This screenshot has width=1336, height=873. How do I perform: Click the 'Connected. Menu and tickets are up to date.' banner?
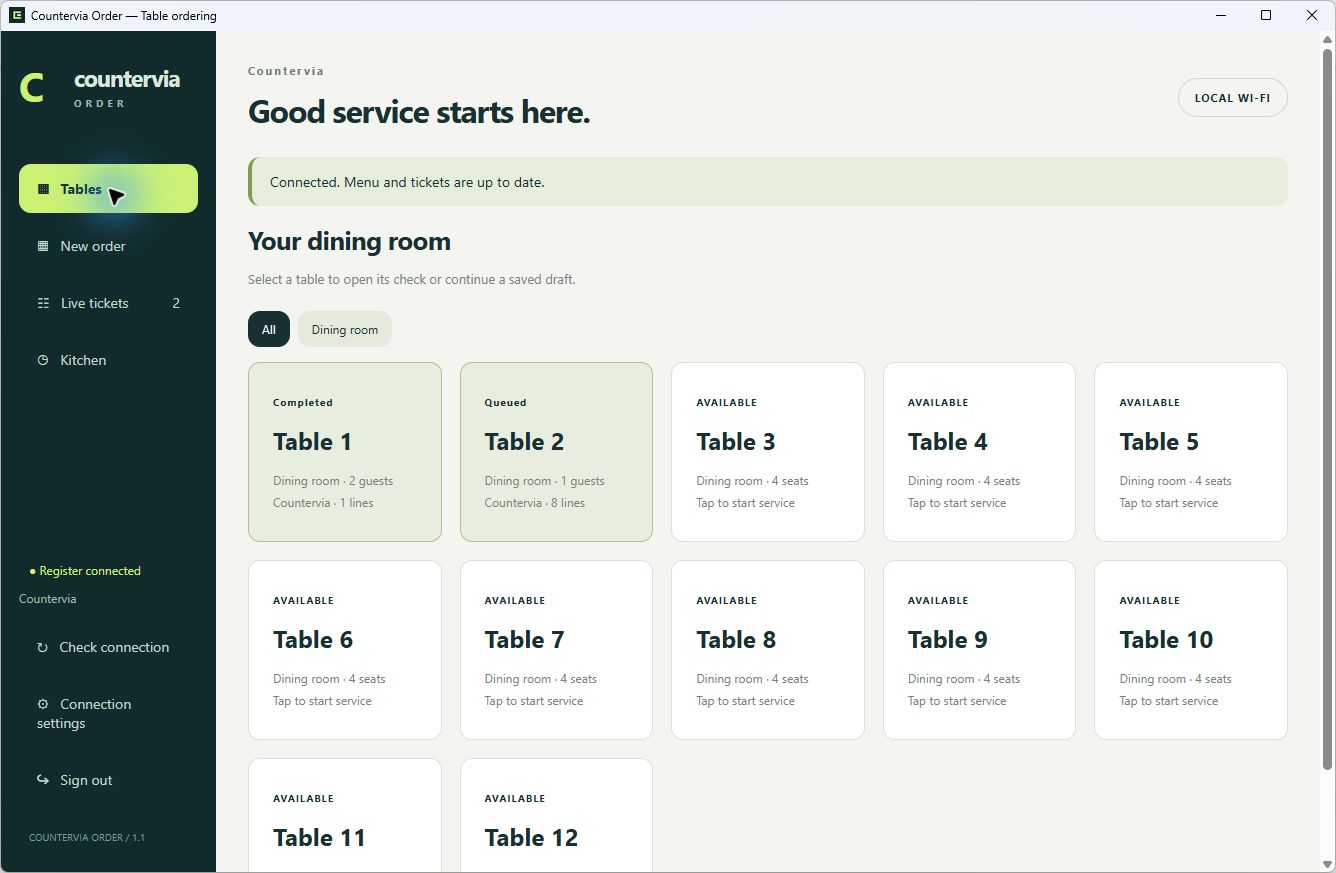pos(768,182)
